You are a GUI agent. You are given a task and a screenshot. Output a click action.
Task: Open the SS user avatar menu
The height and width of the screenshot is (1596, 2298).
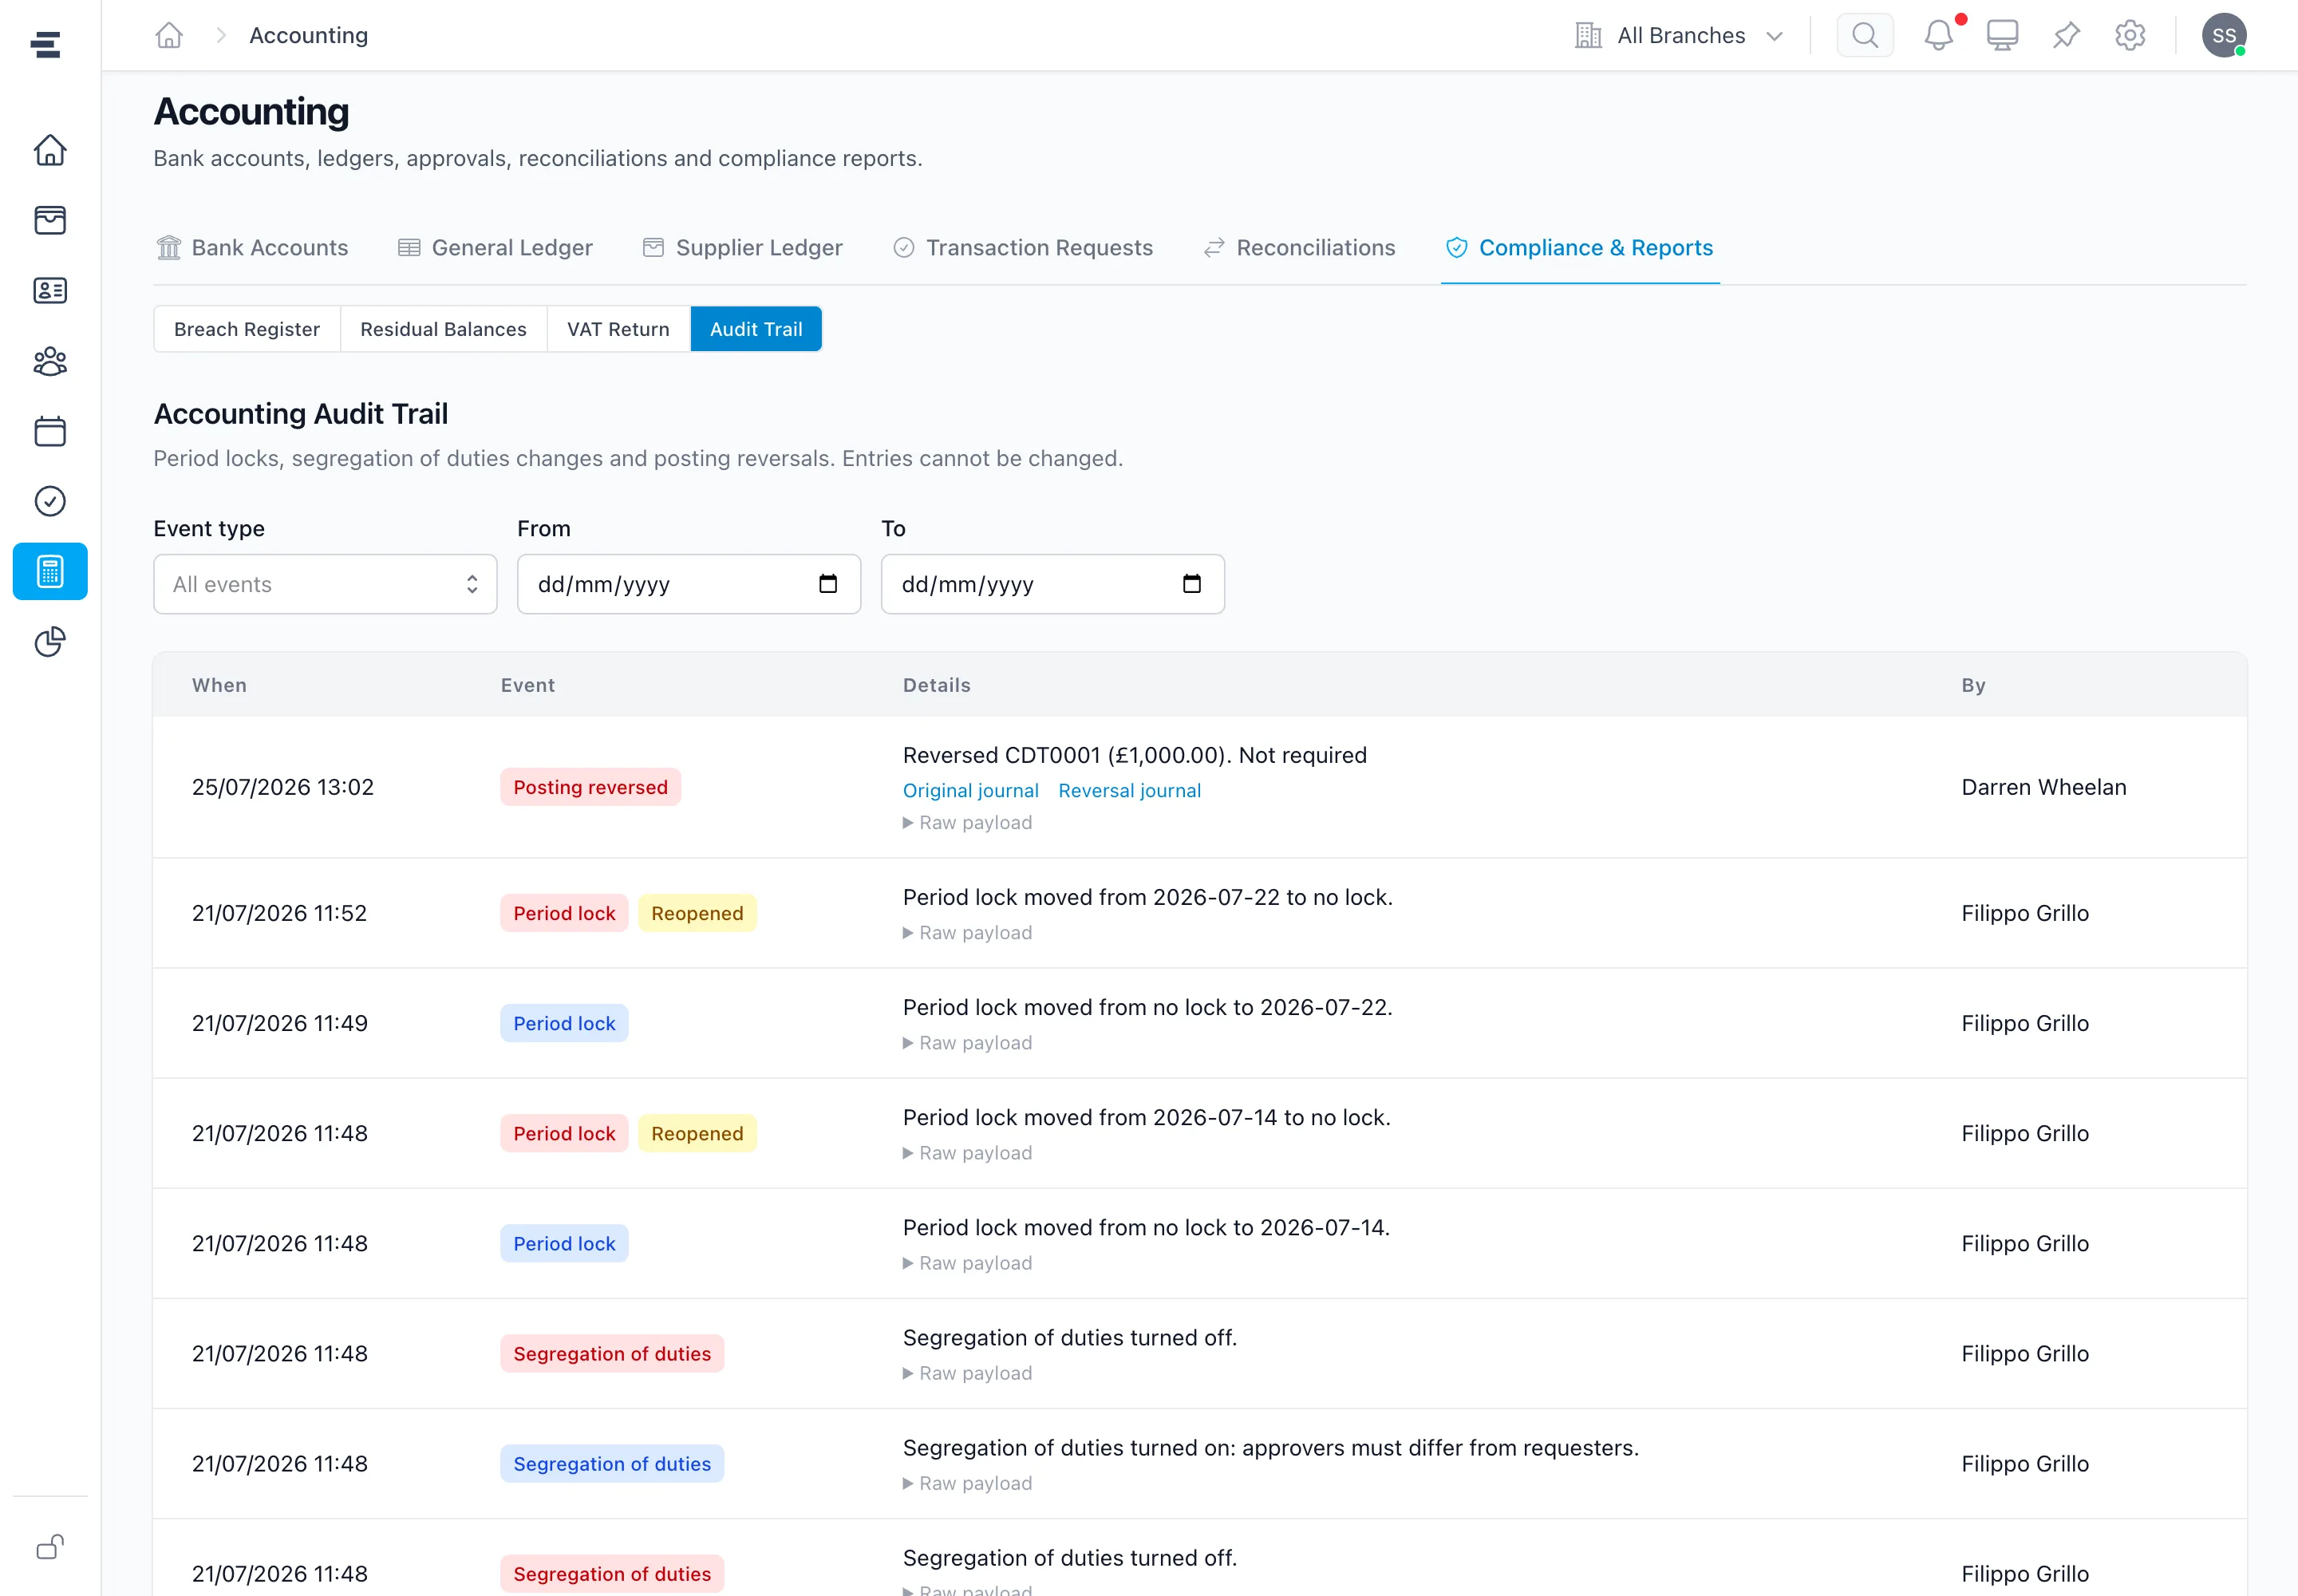coord(2224,36)
